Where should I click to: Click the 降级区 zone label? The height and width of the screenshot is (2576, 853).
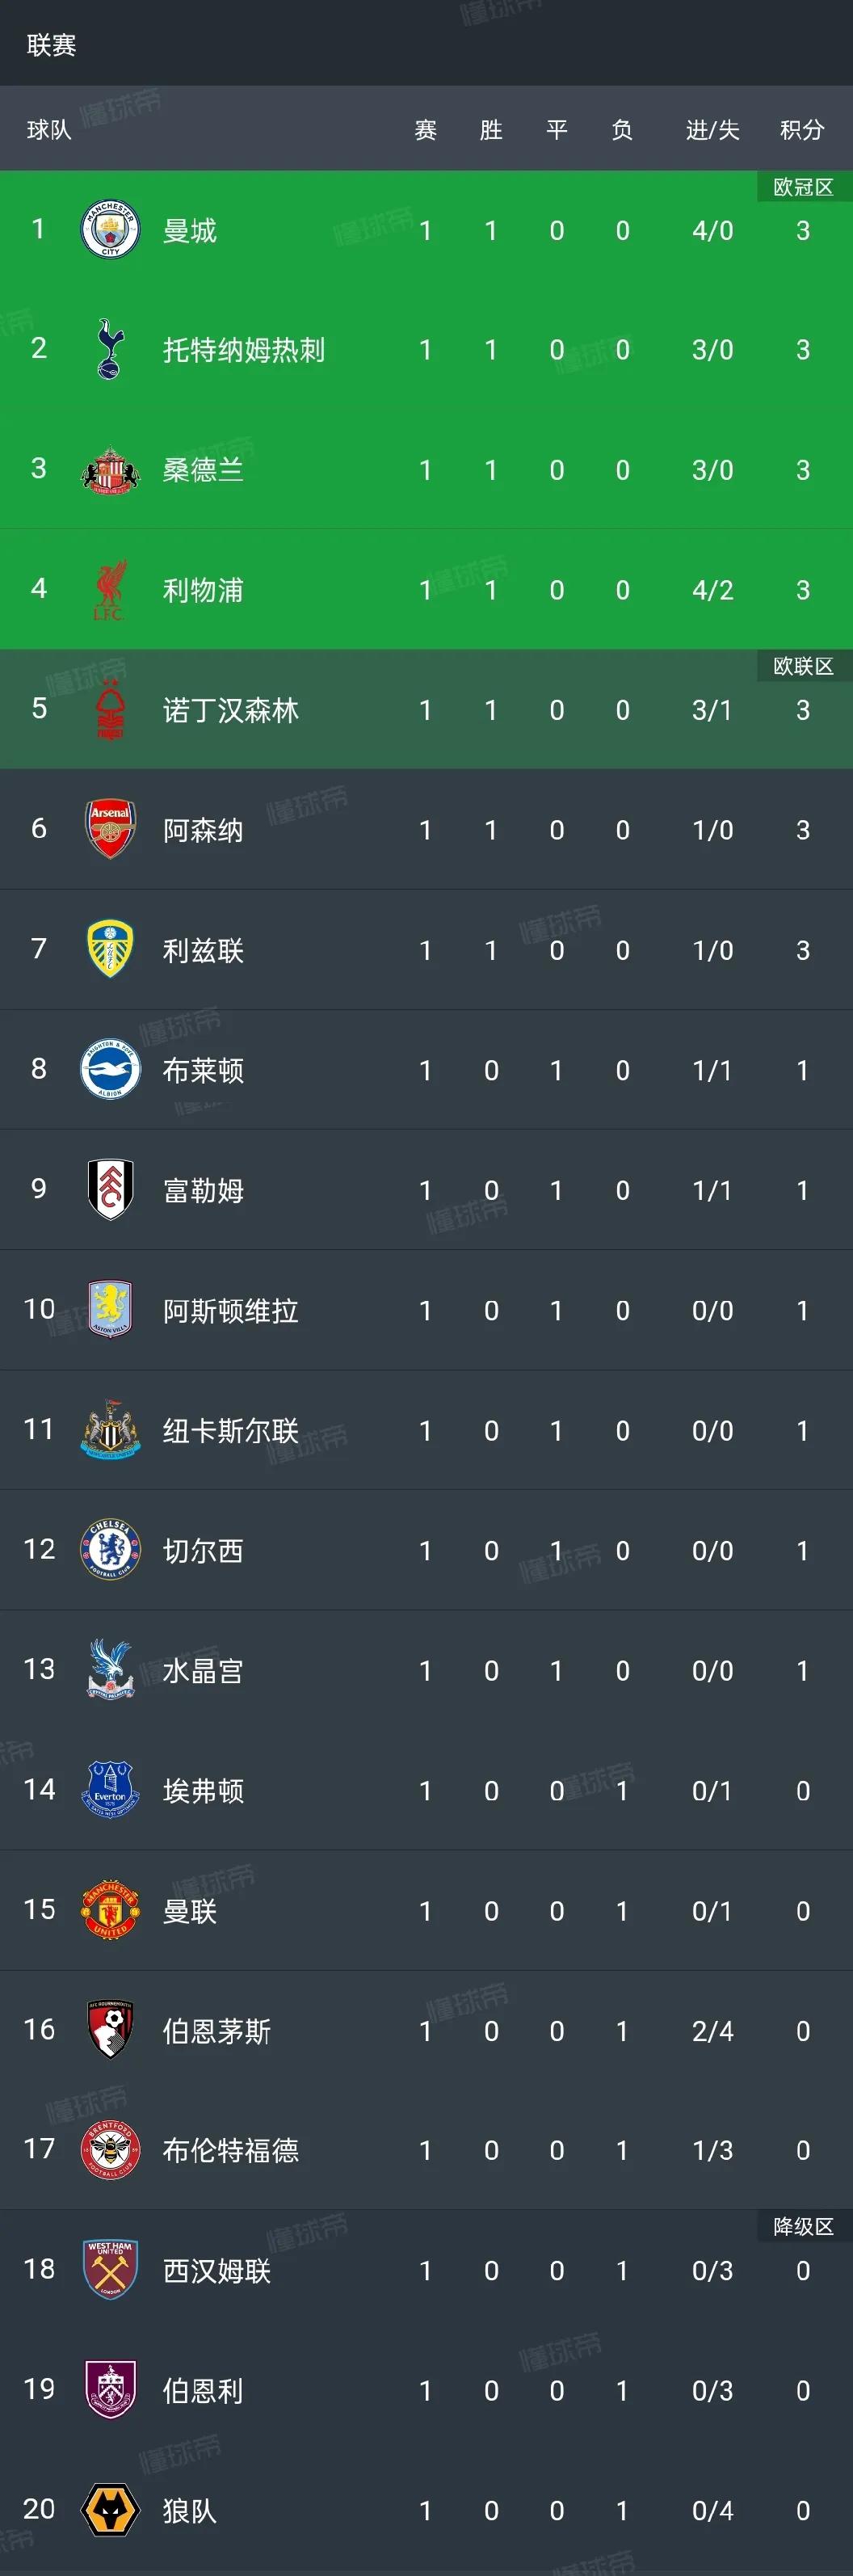[804, 2226]
